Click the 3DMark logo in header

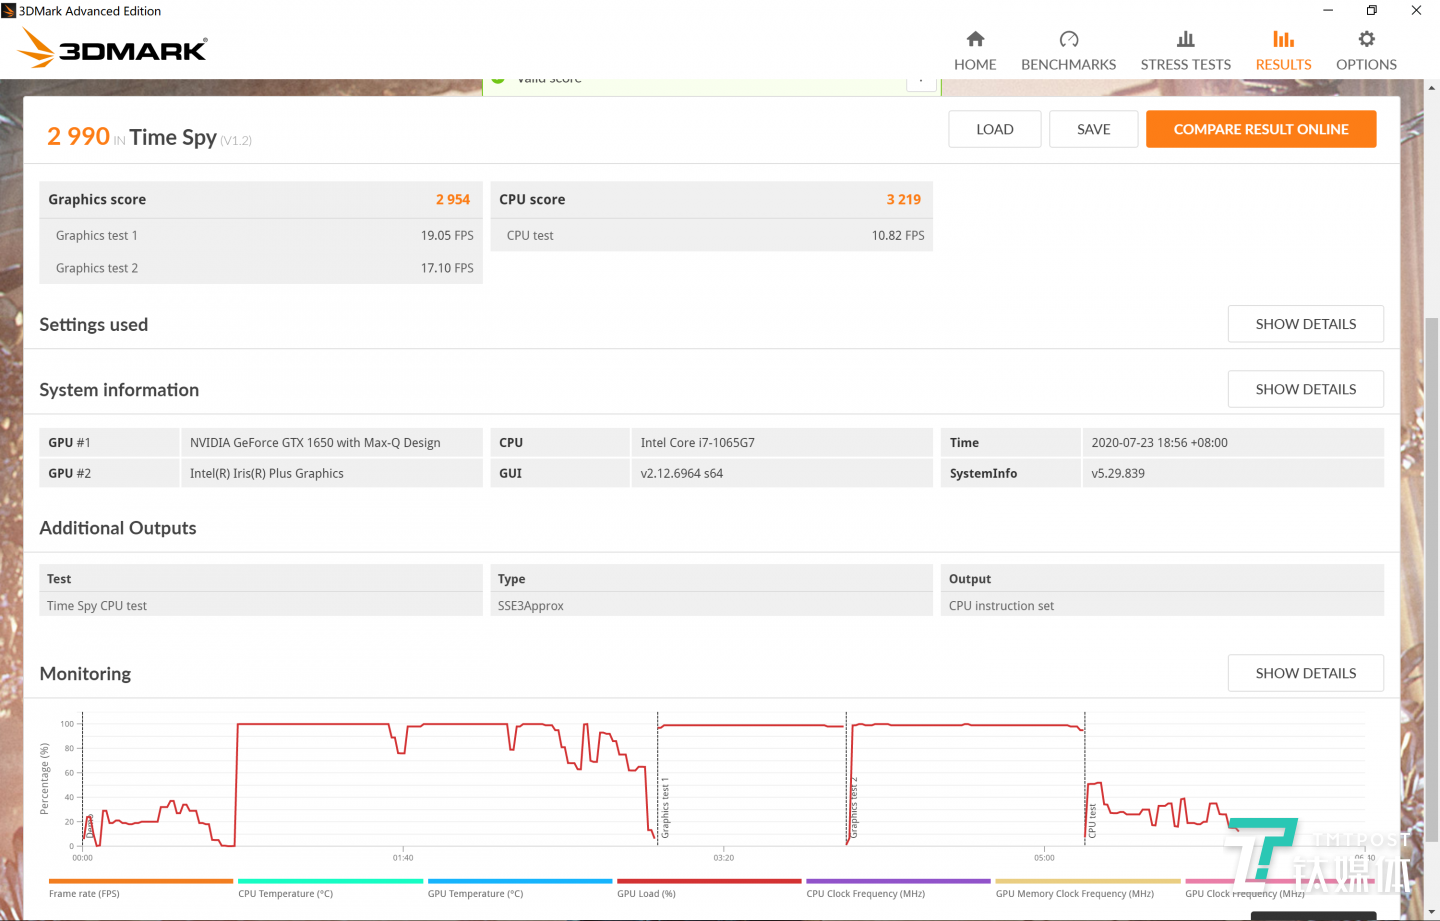point(113,48)
